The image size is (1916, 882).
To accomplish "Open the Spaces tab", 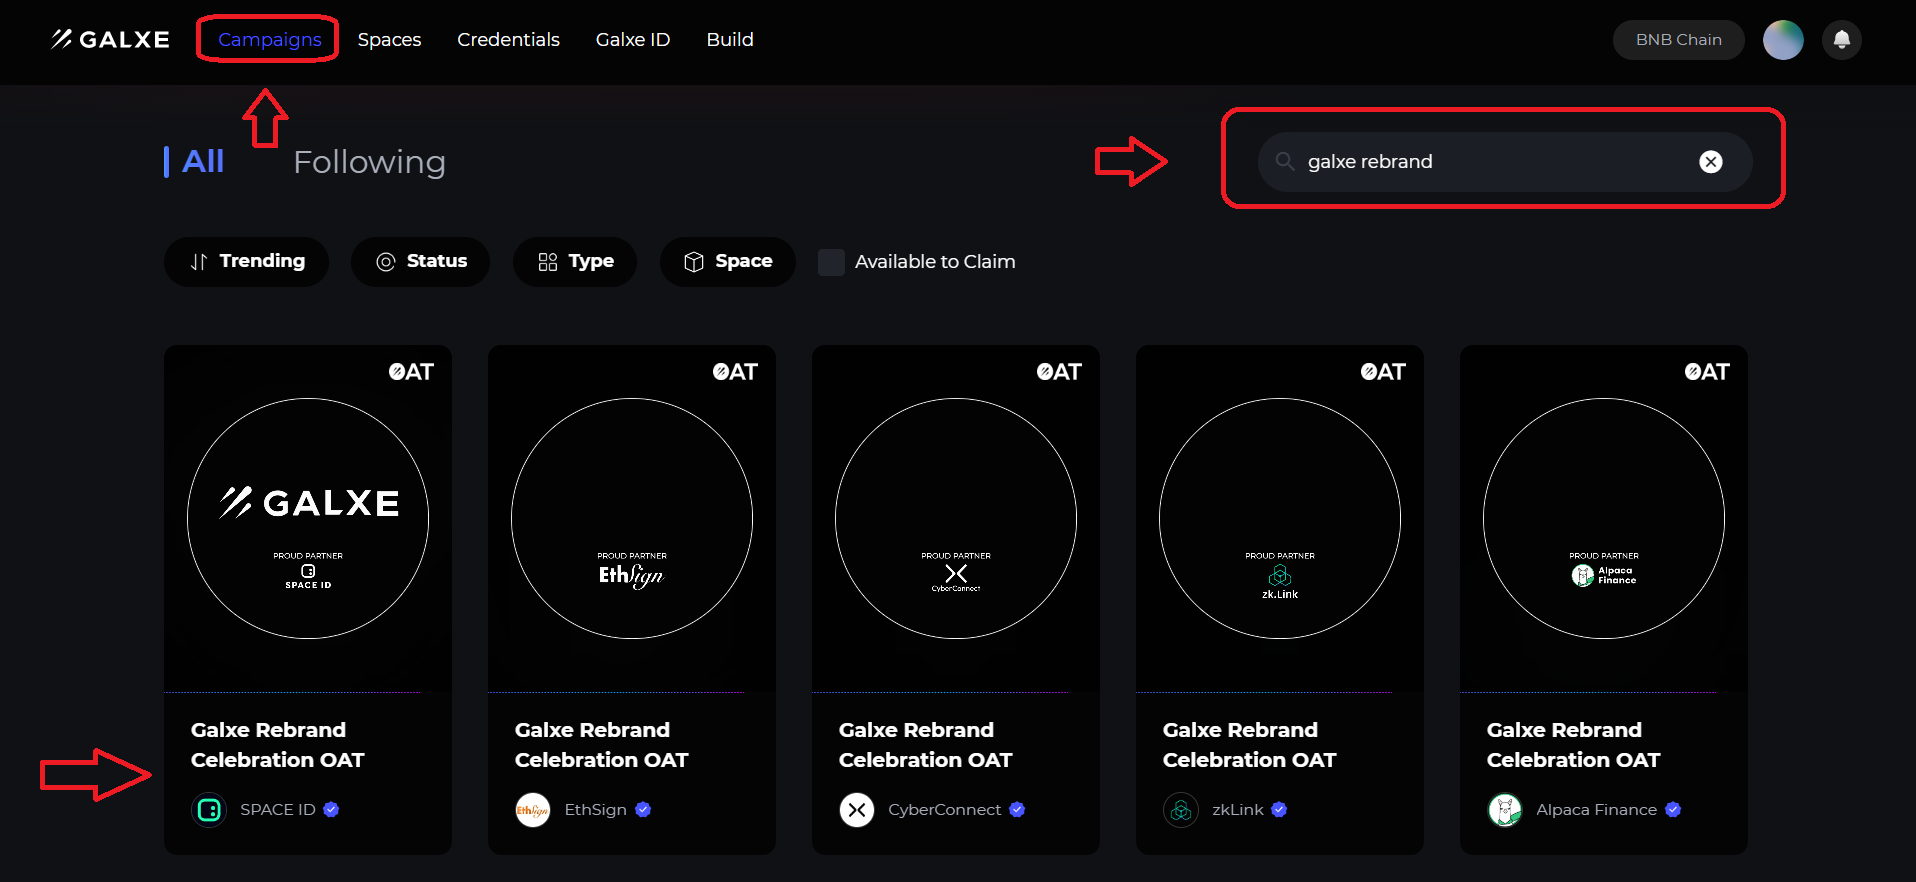I will pyautogui.click(x=389, y=39).
